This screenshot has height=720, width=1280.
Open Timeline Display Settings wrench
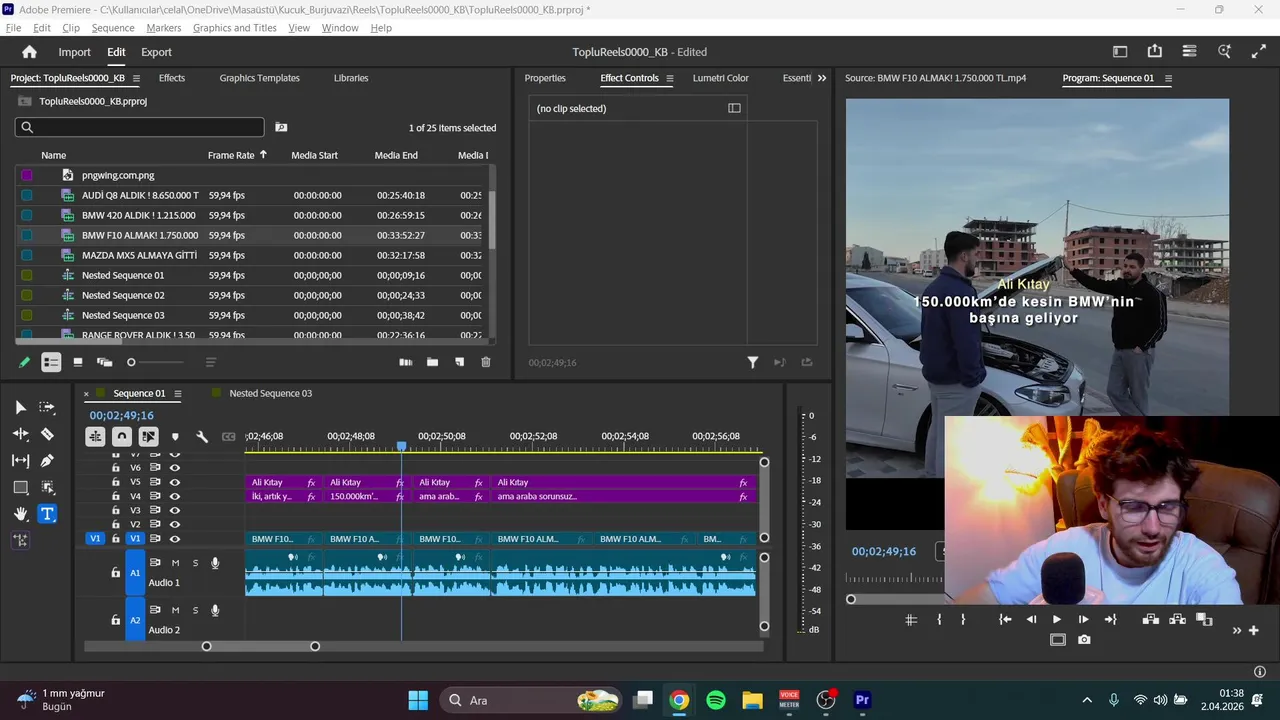coord(202,437)
